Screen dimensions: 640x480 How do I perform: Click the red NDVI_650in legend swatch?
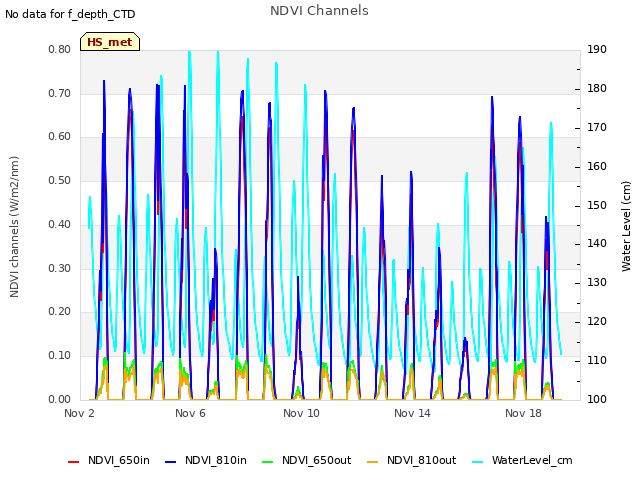[x=73, y=462]
